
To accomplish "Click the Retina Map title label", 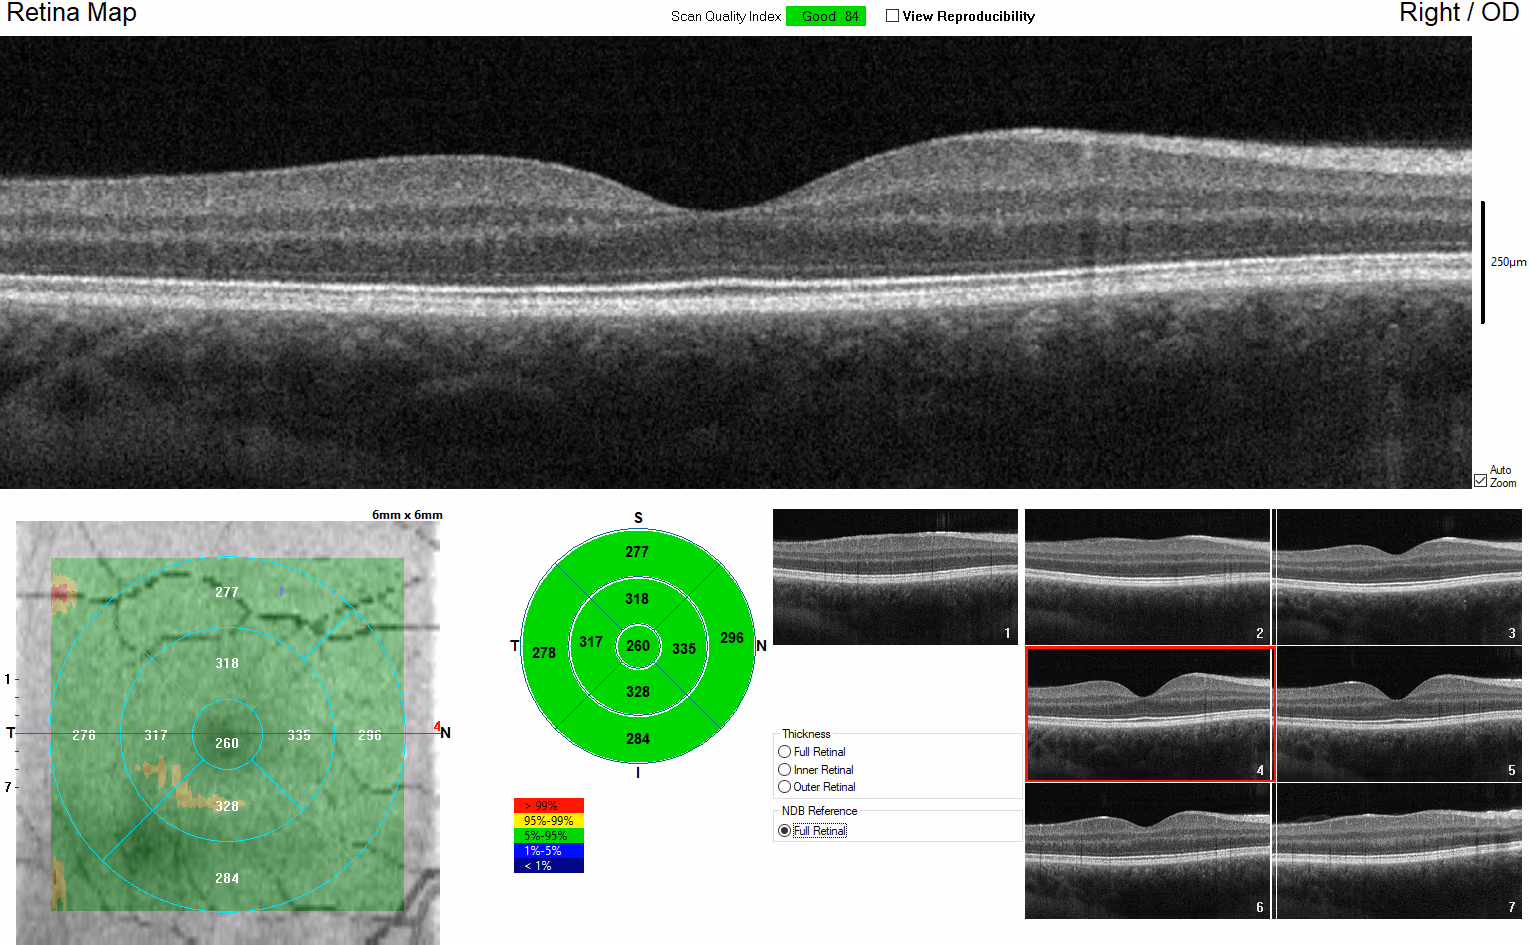I will click(x=70, y=14).
